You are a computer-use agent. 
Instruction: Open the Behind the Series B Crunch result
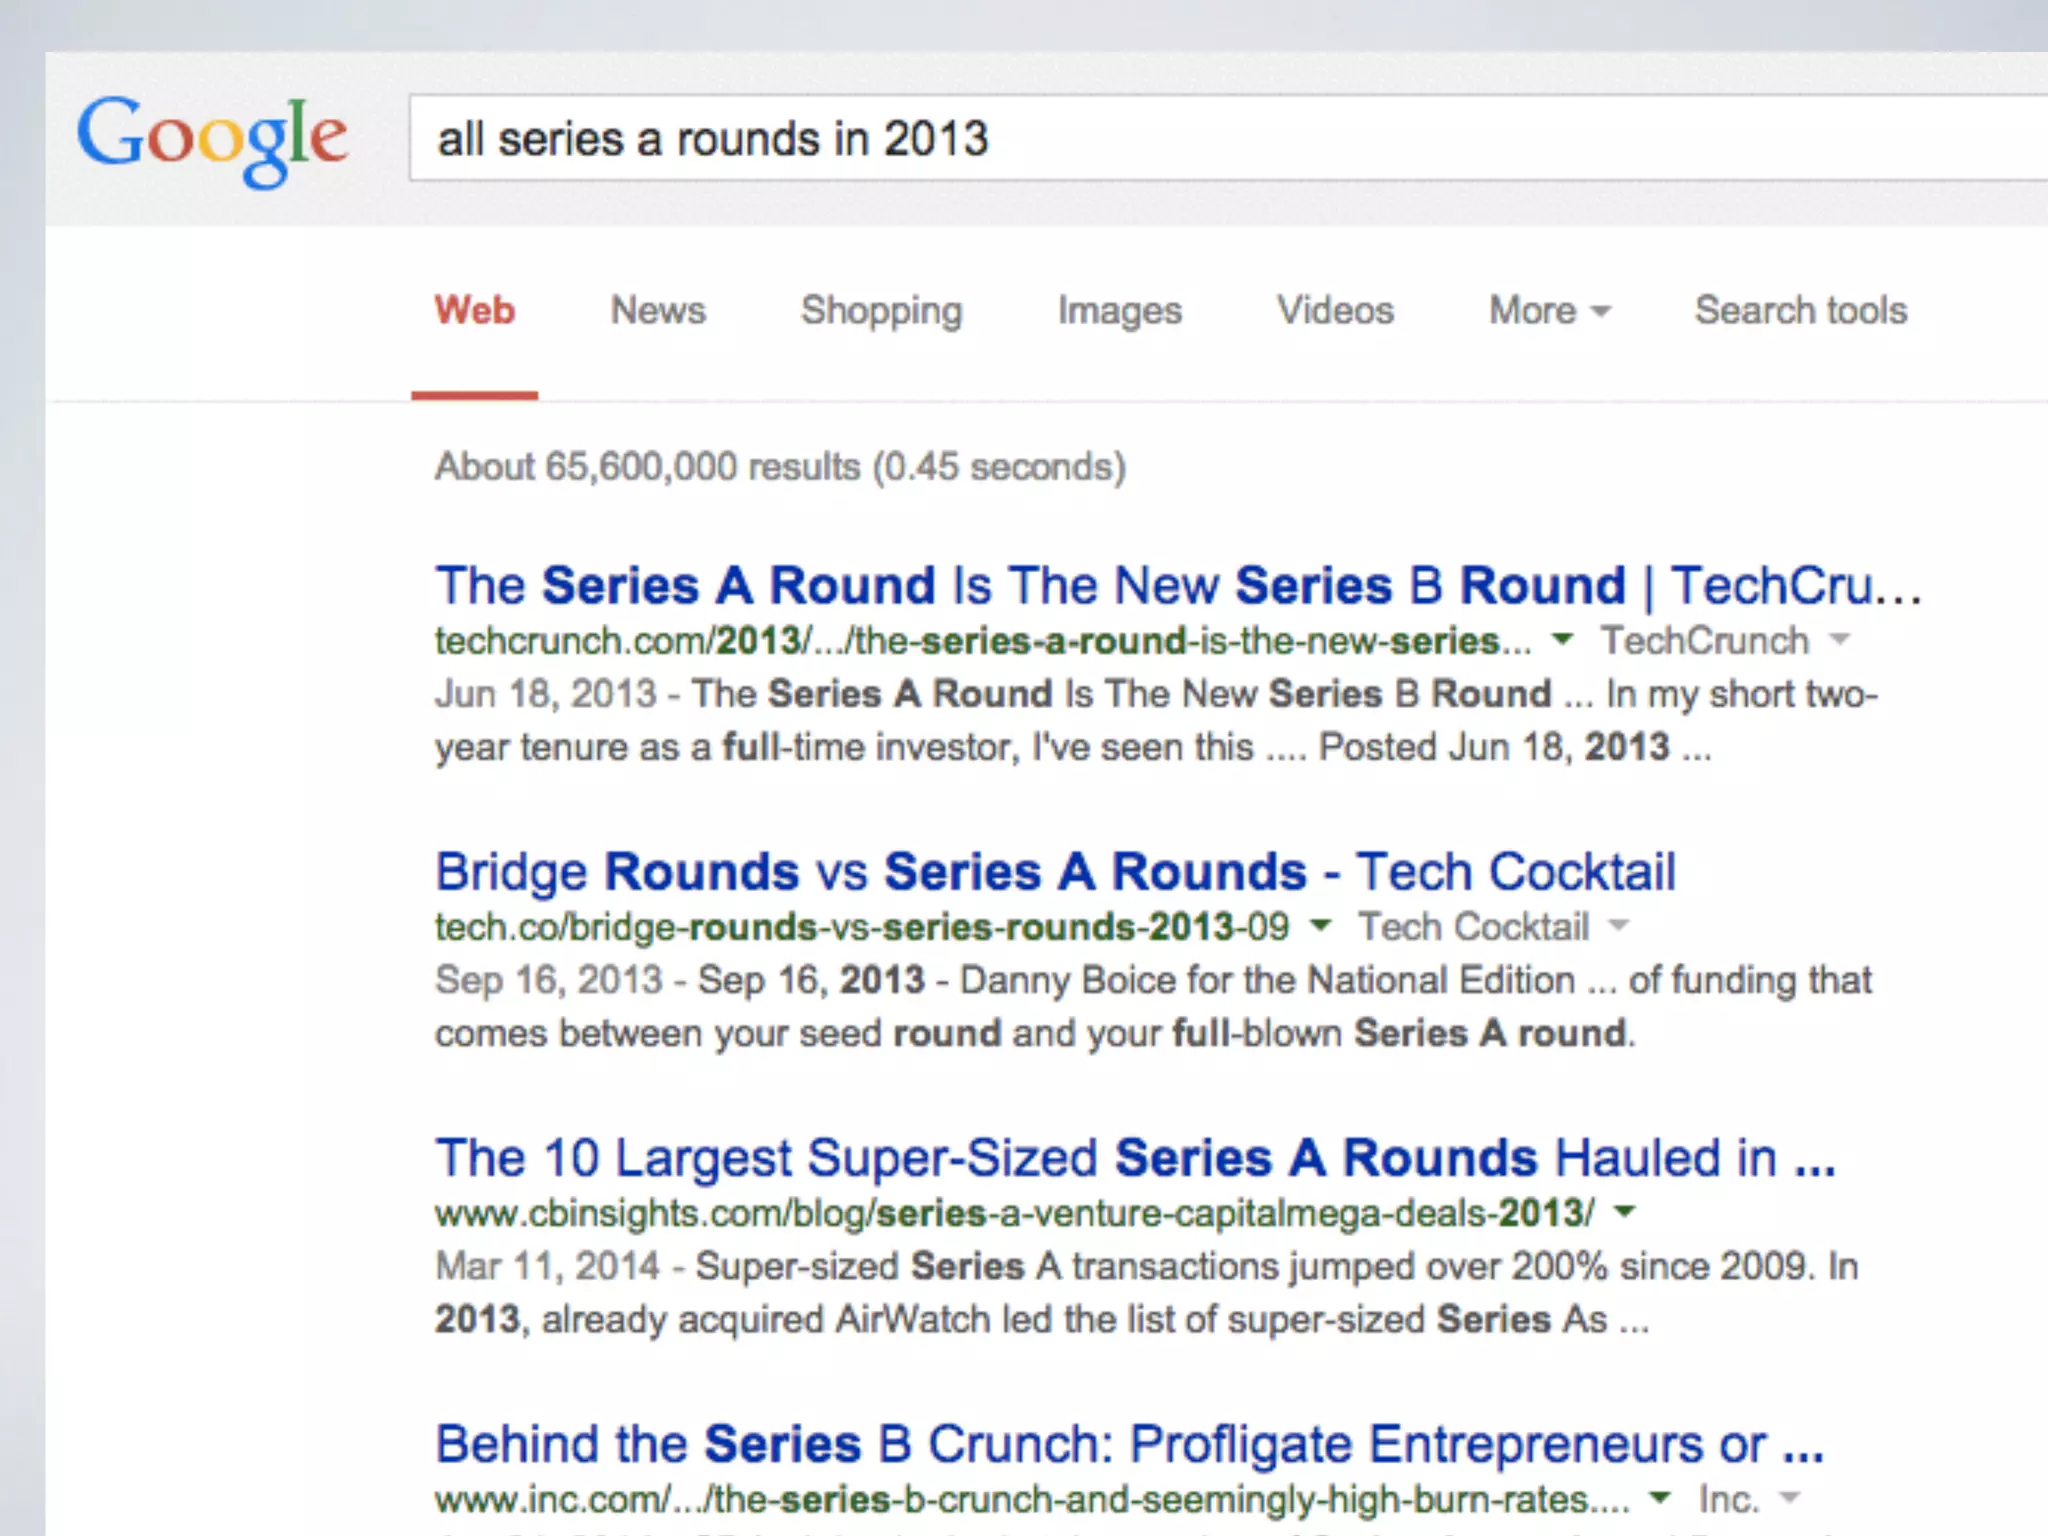[1128, 1444]
